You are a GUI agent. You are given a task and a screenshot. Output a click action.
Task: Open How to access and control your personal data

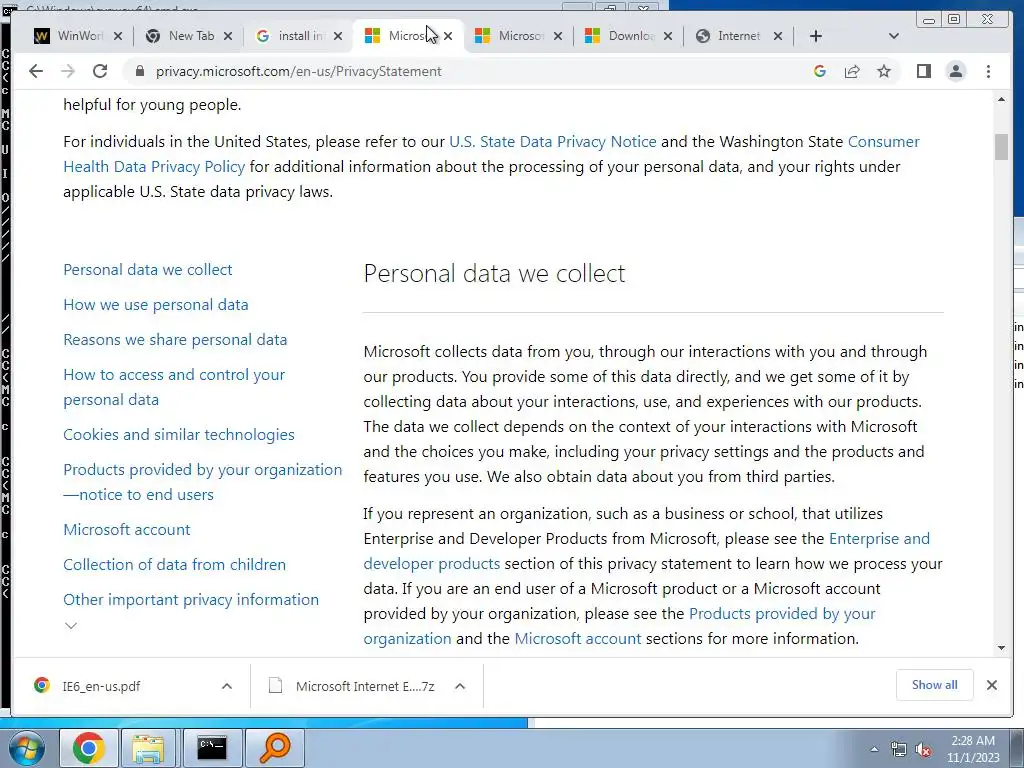pos(174,387)
